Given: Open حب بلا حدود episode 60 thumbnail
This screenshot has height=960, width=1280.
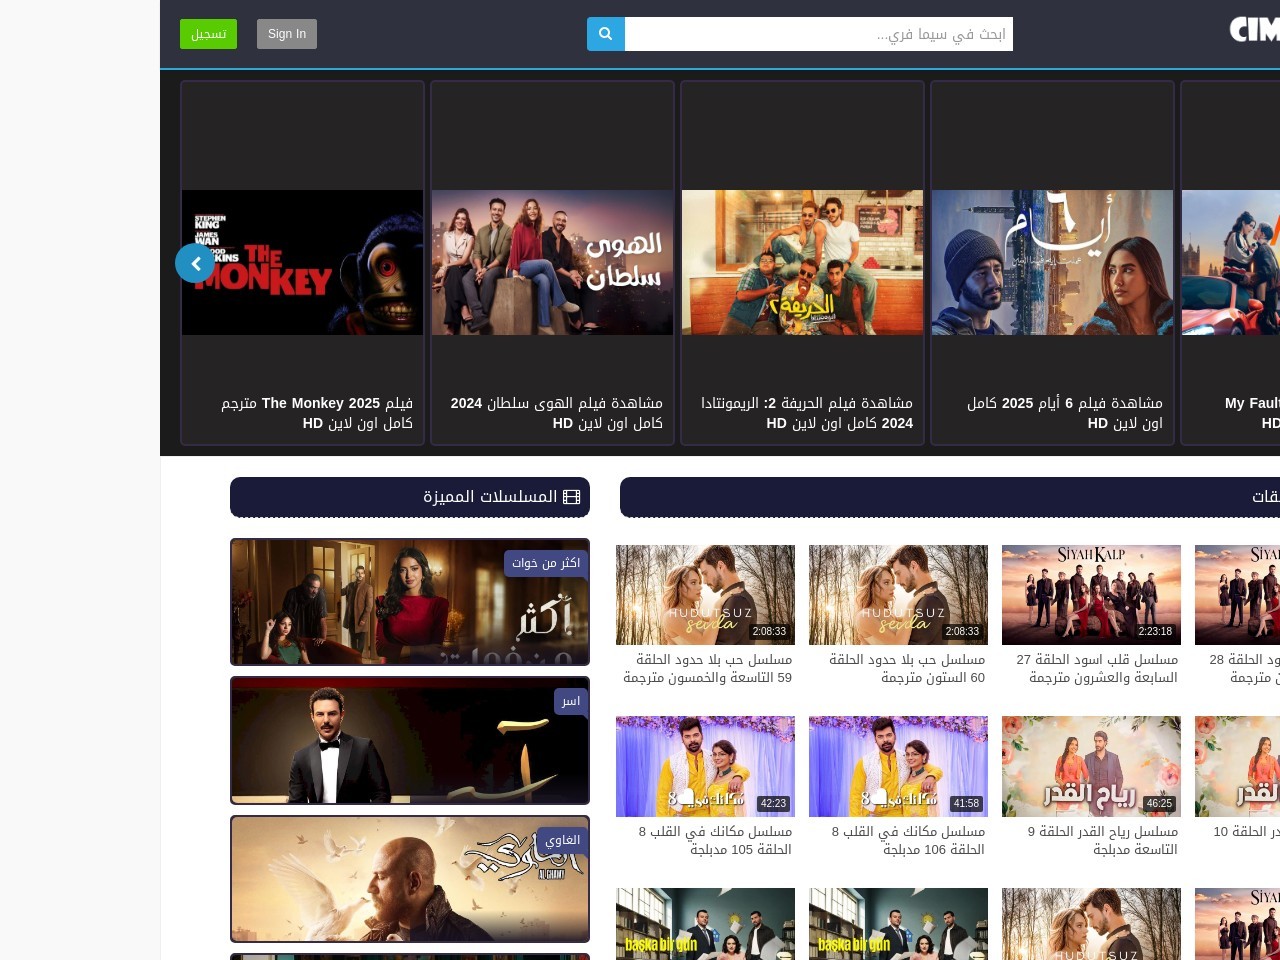Looking at the screenshot, I should (x=898, y=595).
